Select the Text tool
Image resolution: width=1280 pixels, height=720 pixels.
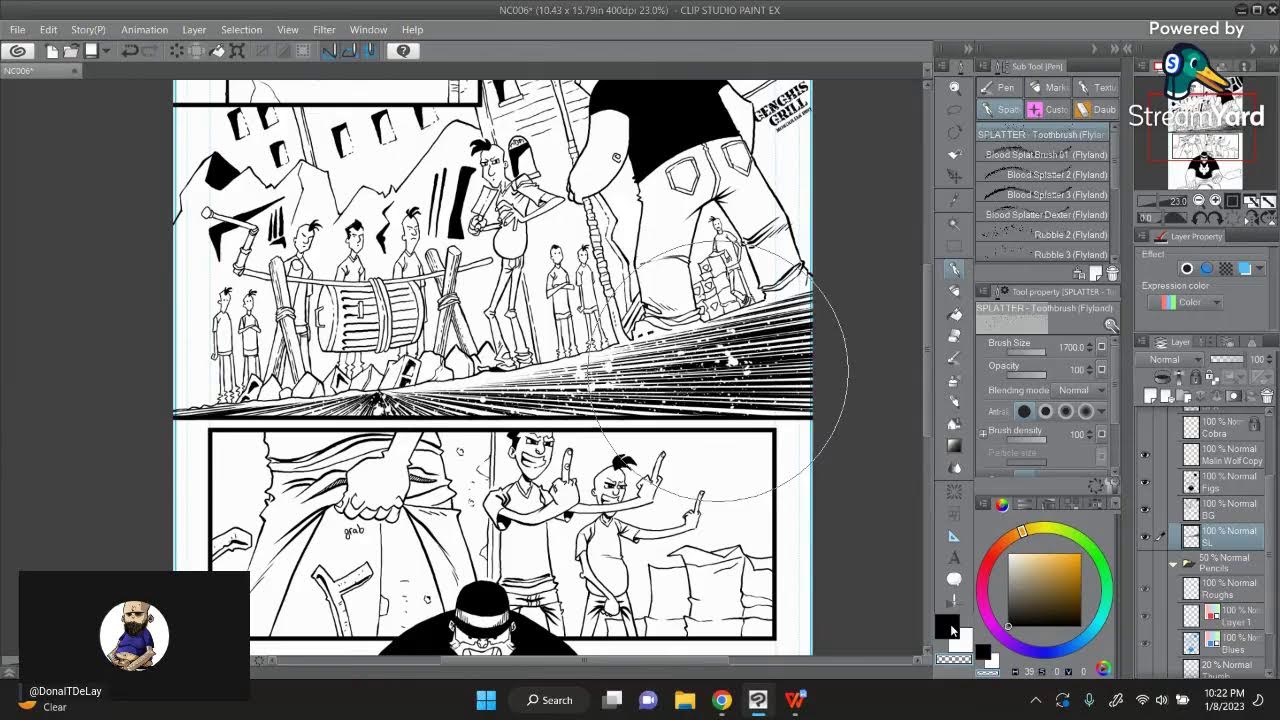[x=954, y=558]
